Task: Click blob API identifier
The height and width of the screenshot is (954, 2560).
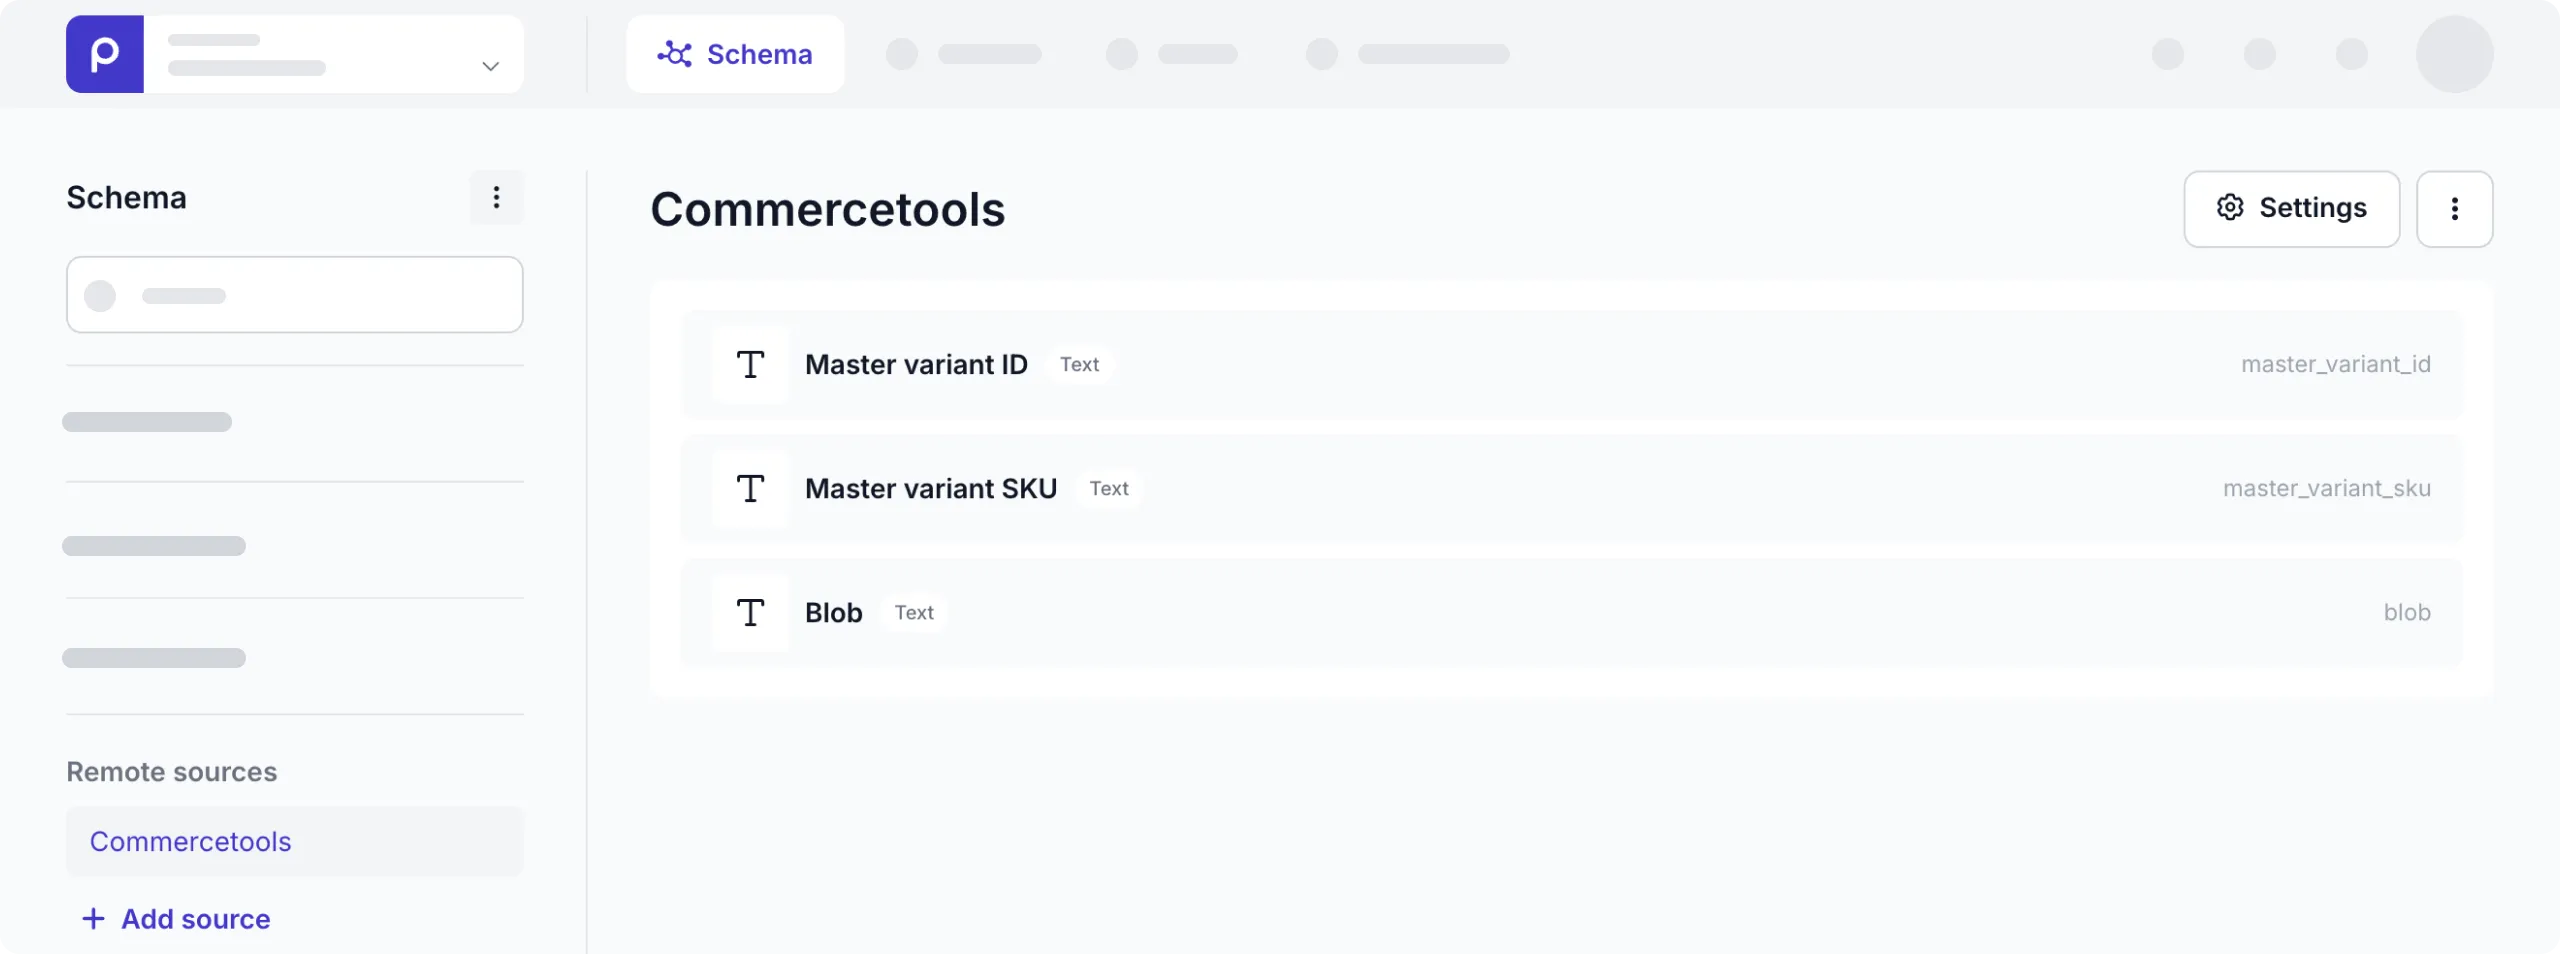Action: 2407,612
